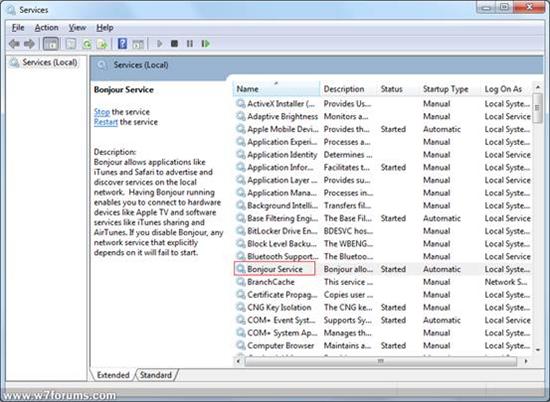Viewport: 550px width, 402px height.
Task: Click the Export List toolbar icon
Action: click(102, 44)
